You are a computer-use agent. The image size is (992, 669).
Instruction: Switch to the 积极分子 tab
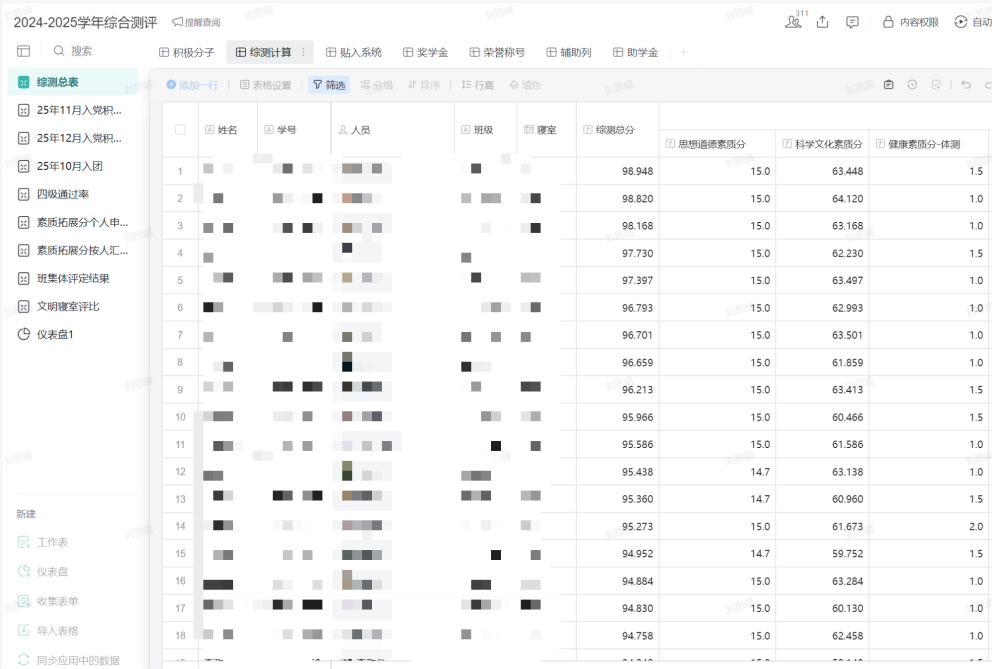click(187, 52)
